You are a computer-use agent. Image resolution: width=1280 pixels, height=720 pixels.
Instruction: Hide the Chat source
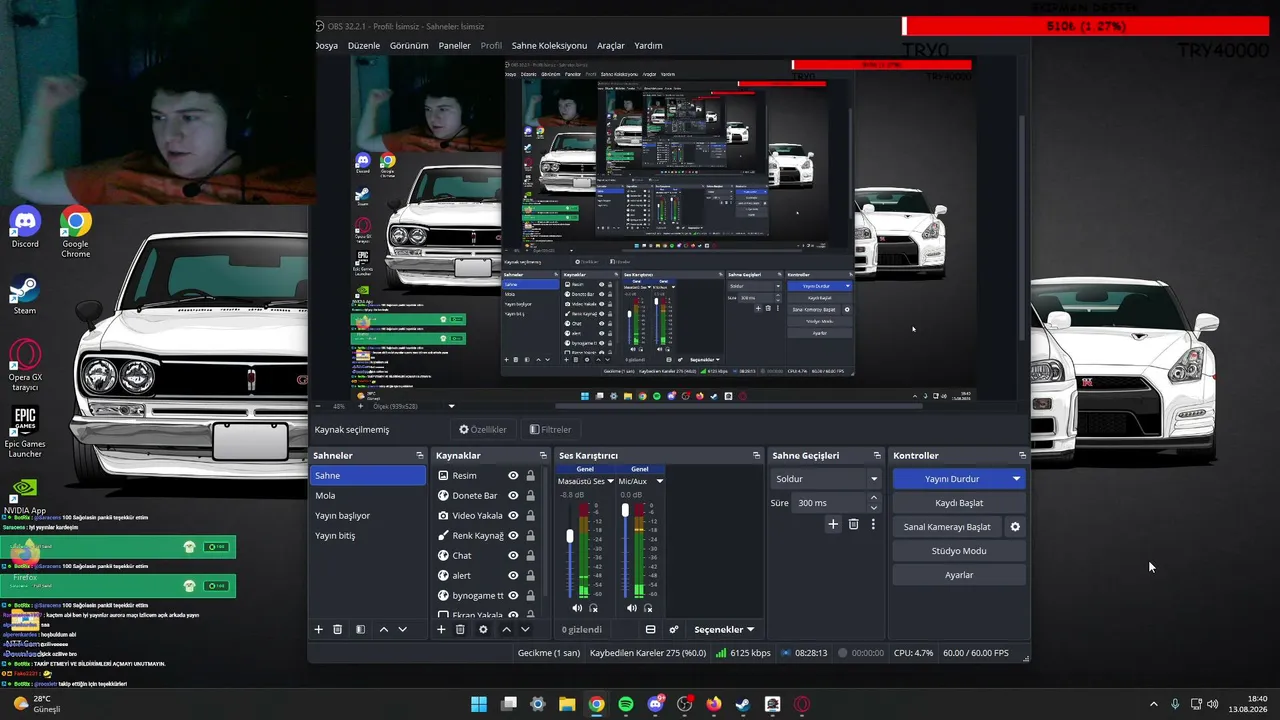point(513,556)
